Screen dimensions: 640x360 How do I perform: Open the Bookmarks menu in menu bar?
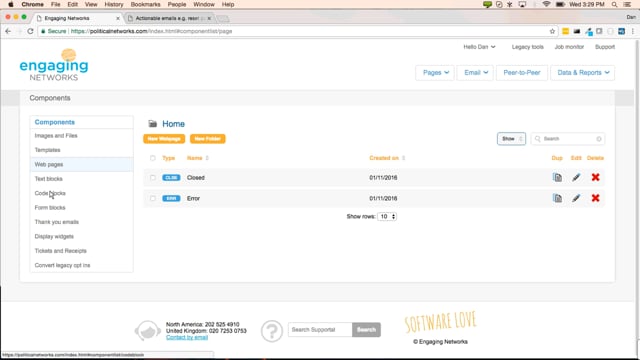pyautogui.click(x=145, y=4)
